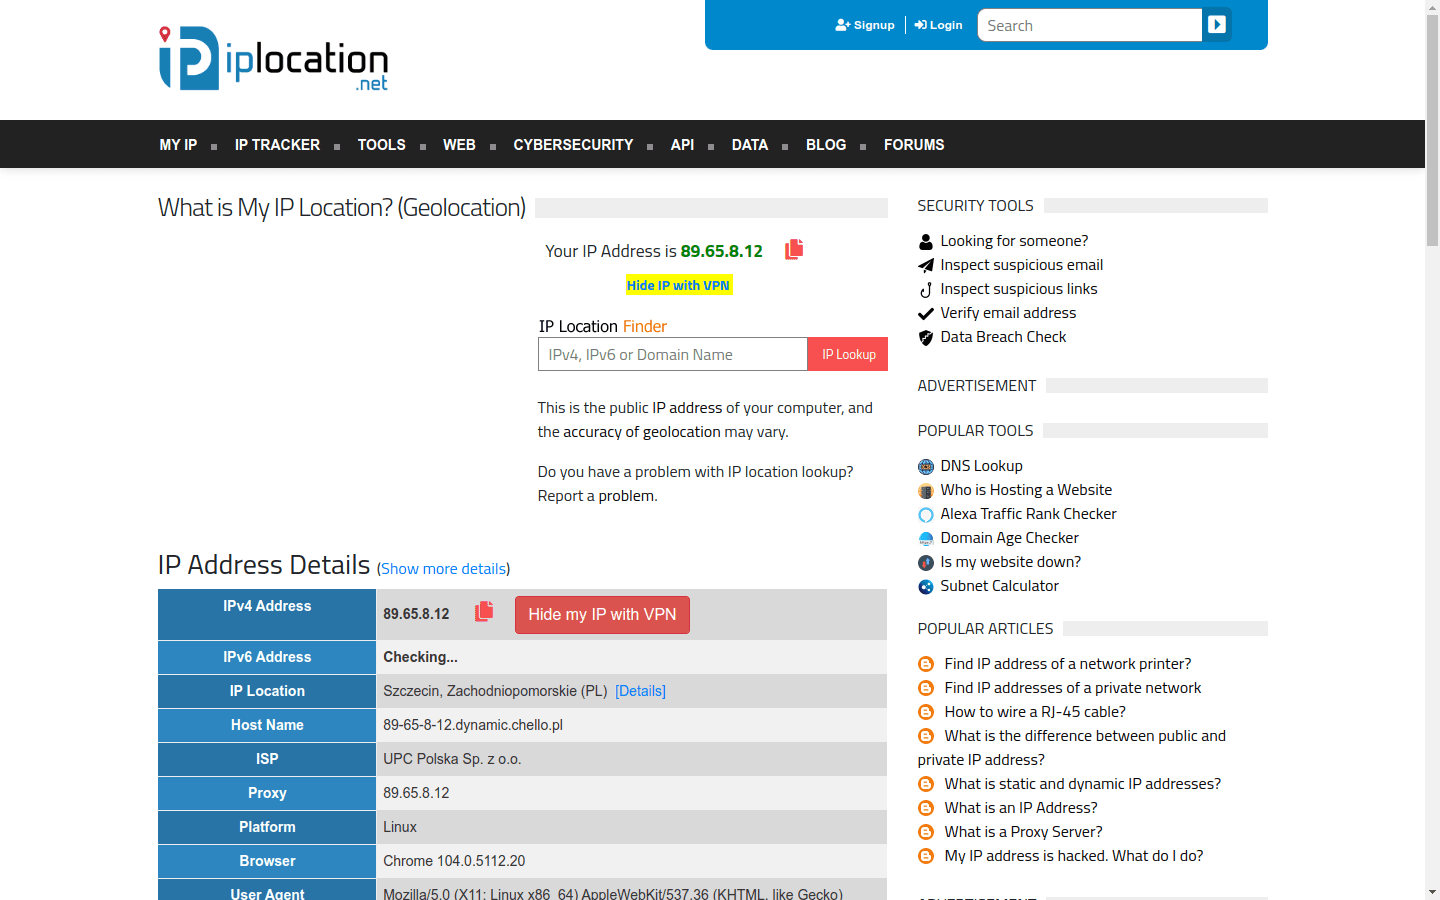The width and height of the screenshot is (1440, 900).
Task: Click the checkmark icon for Verify email address
Action: pos(925,312)
